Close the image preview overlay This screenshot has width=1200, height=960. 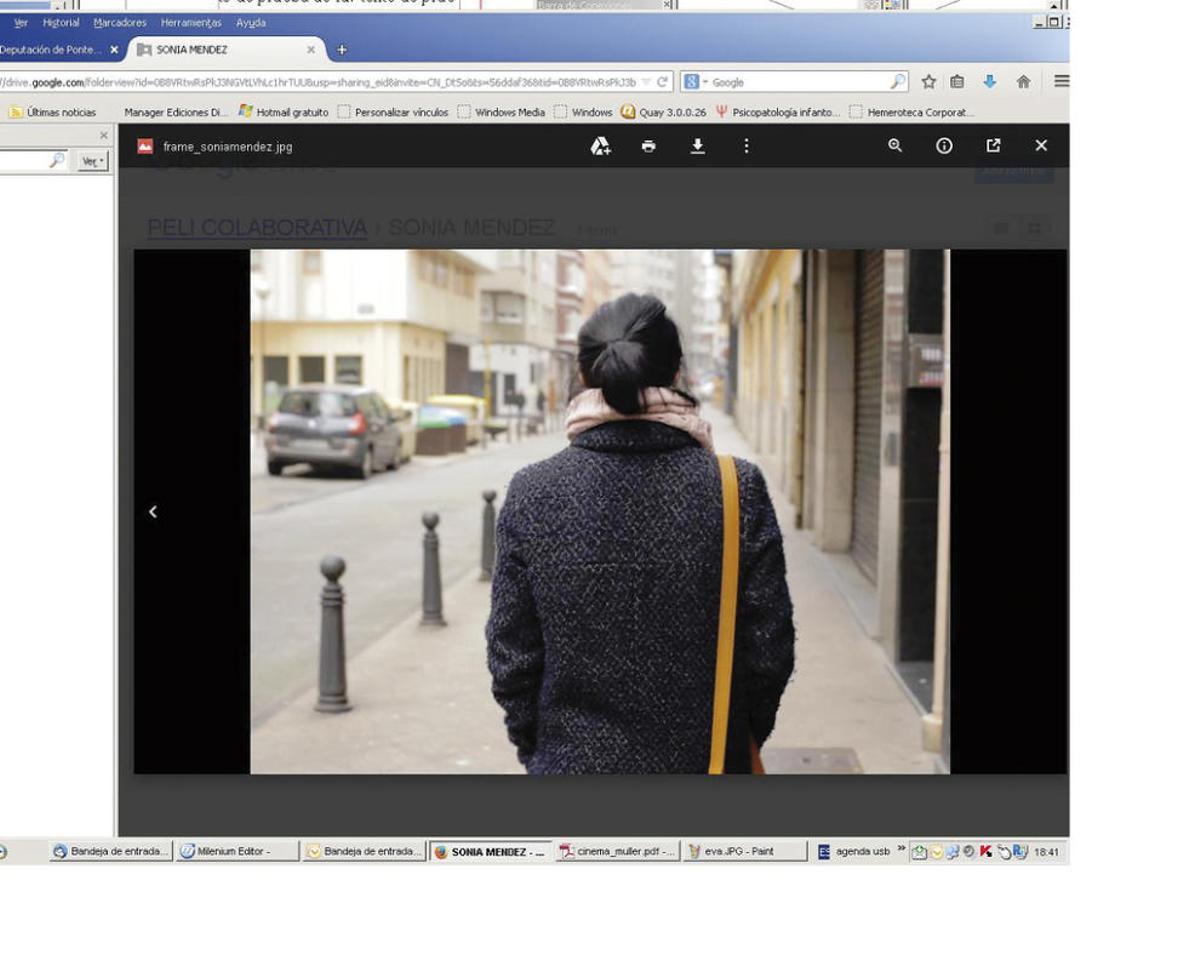point(1041,146)
